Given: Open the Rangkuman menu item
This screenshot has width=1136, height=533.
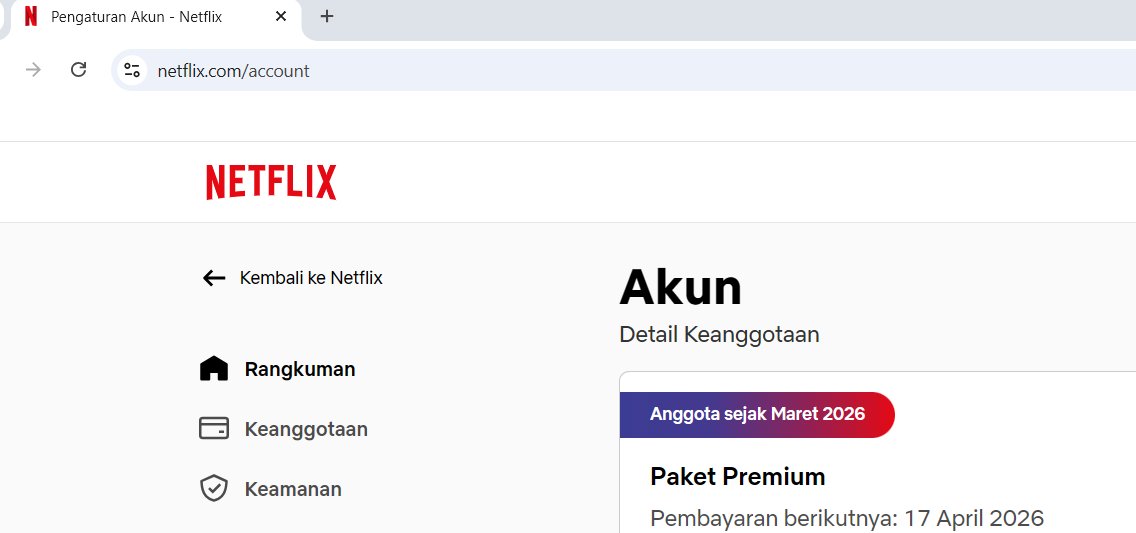Looking at the screenshot, I should (277, 369).
